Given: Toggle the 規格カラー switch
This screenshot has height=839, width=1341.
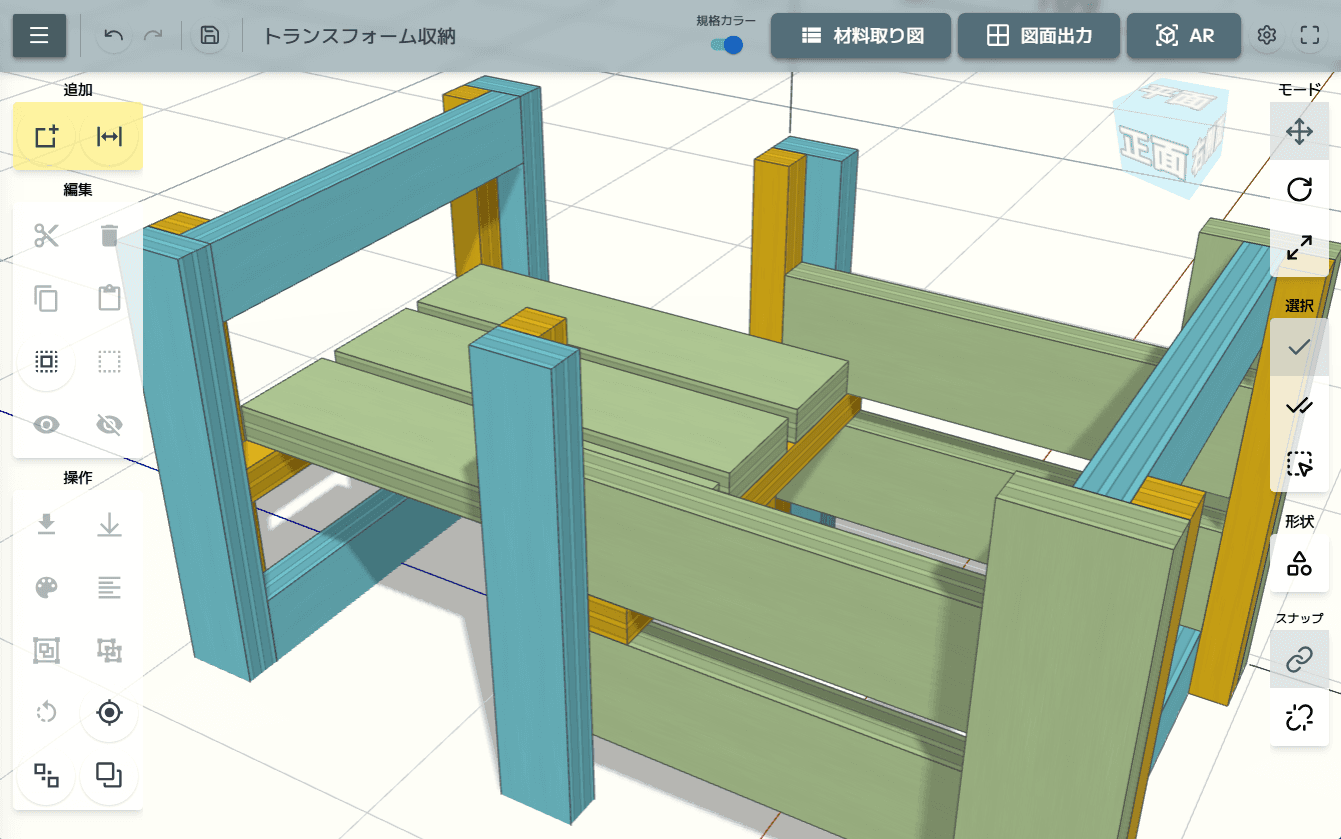Looking at the screenshot, I should pyautogui.click(x=727, y=45).
